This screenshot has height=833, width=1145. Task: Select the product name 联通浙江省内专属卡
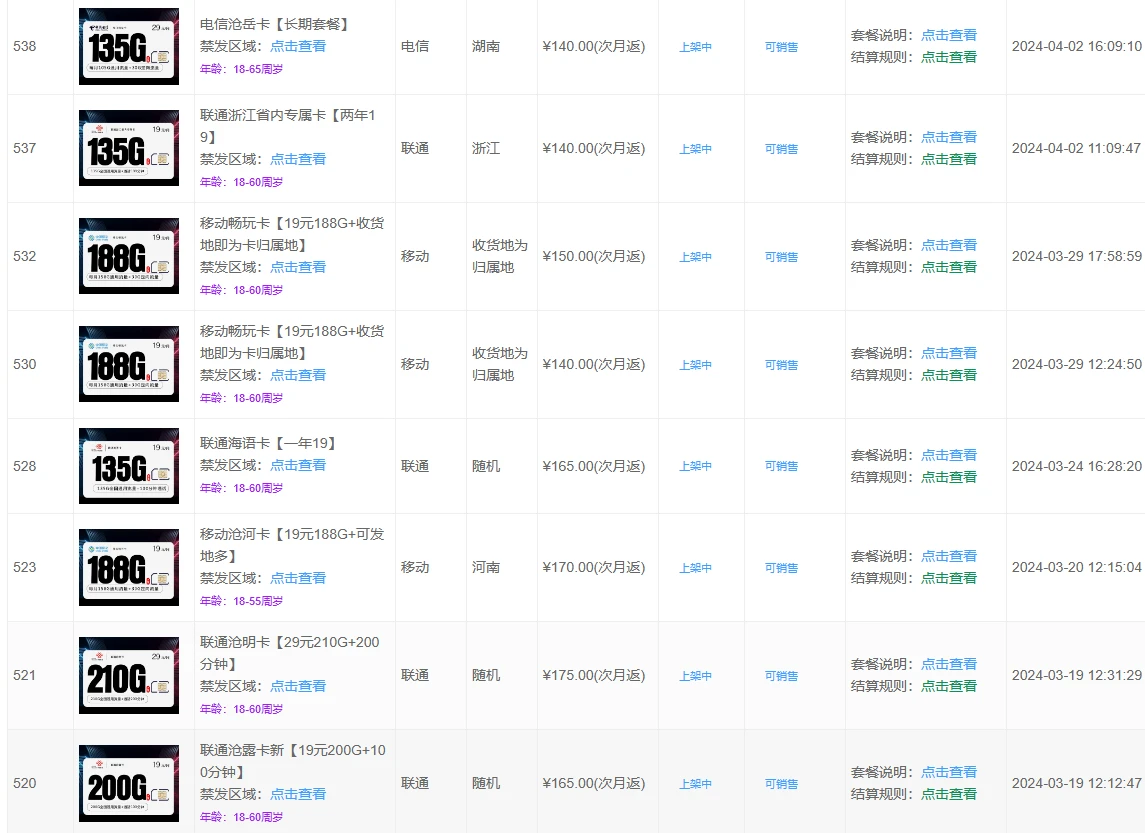[x=263, y=115]
